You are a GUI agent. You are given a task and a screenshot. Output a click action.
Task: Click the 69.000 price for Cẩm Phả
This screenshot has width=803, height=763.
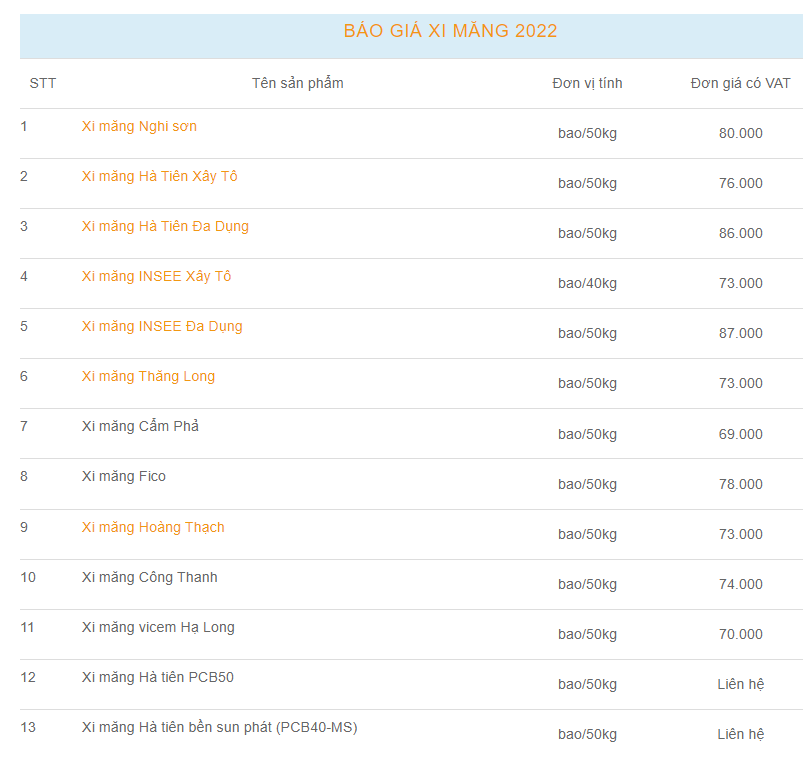(x=741, y=434)
